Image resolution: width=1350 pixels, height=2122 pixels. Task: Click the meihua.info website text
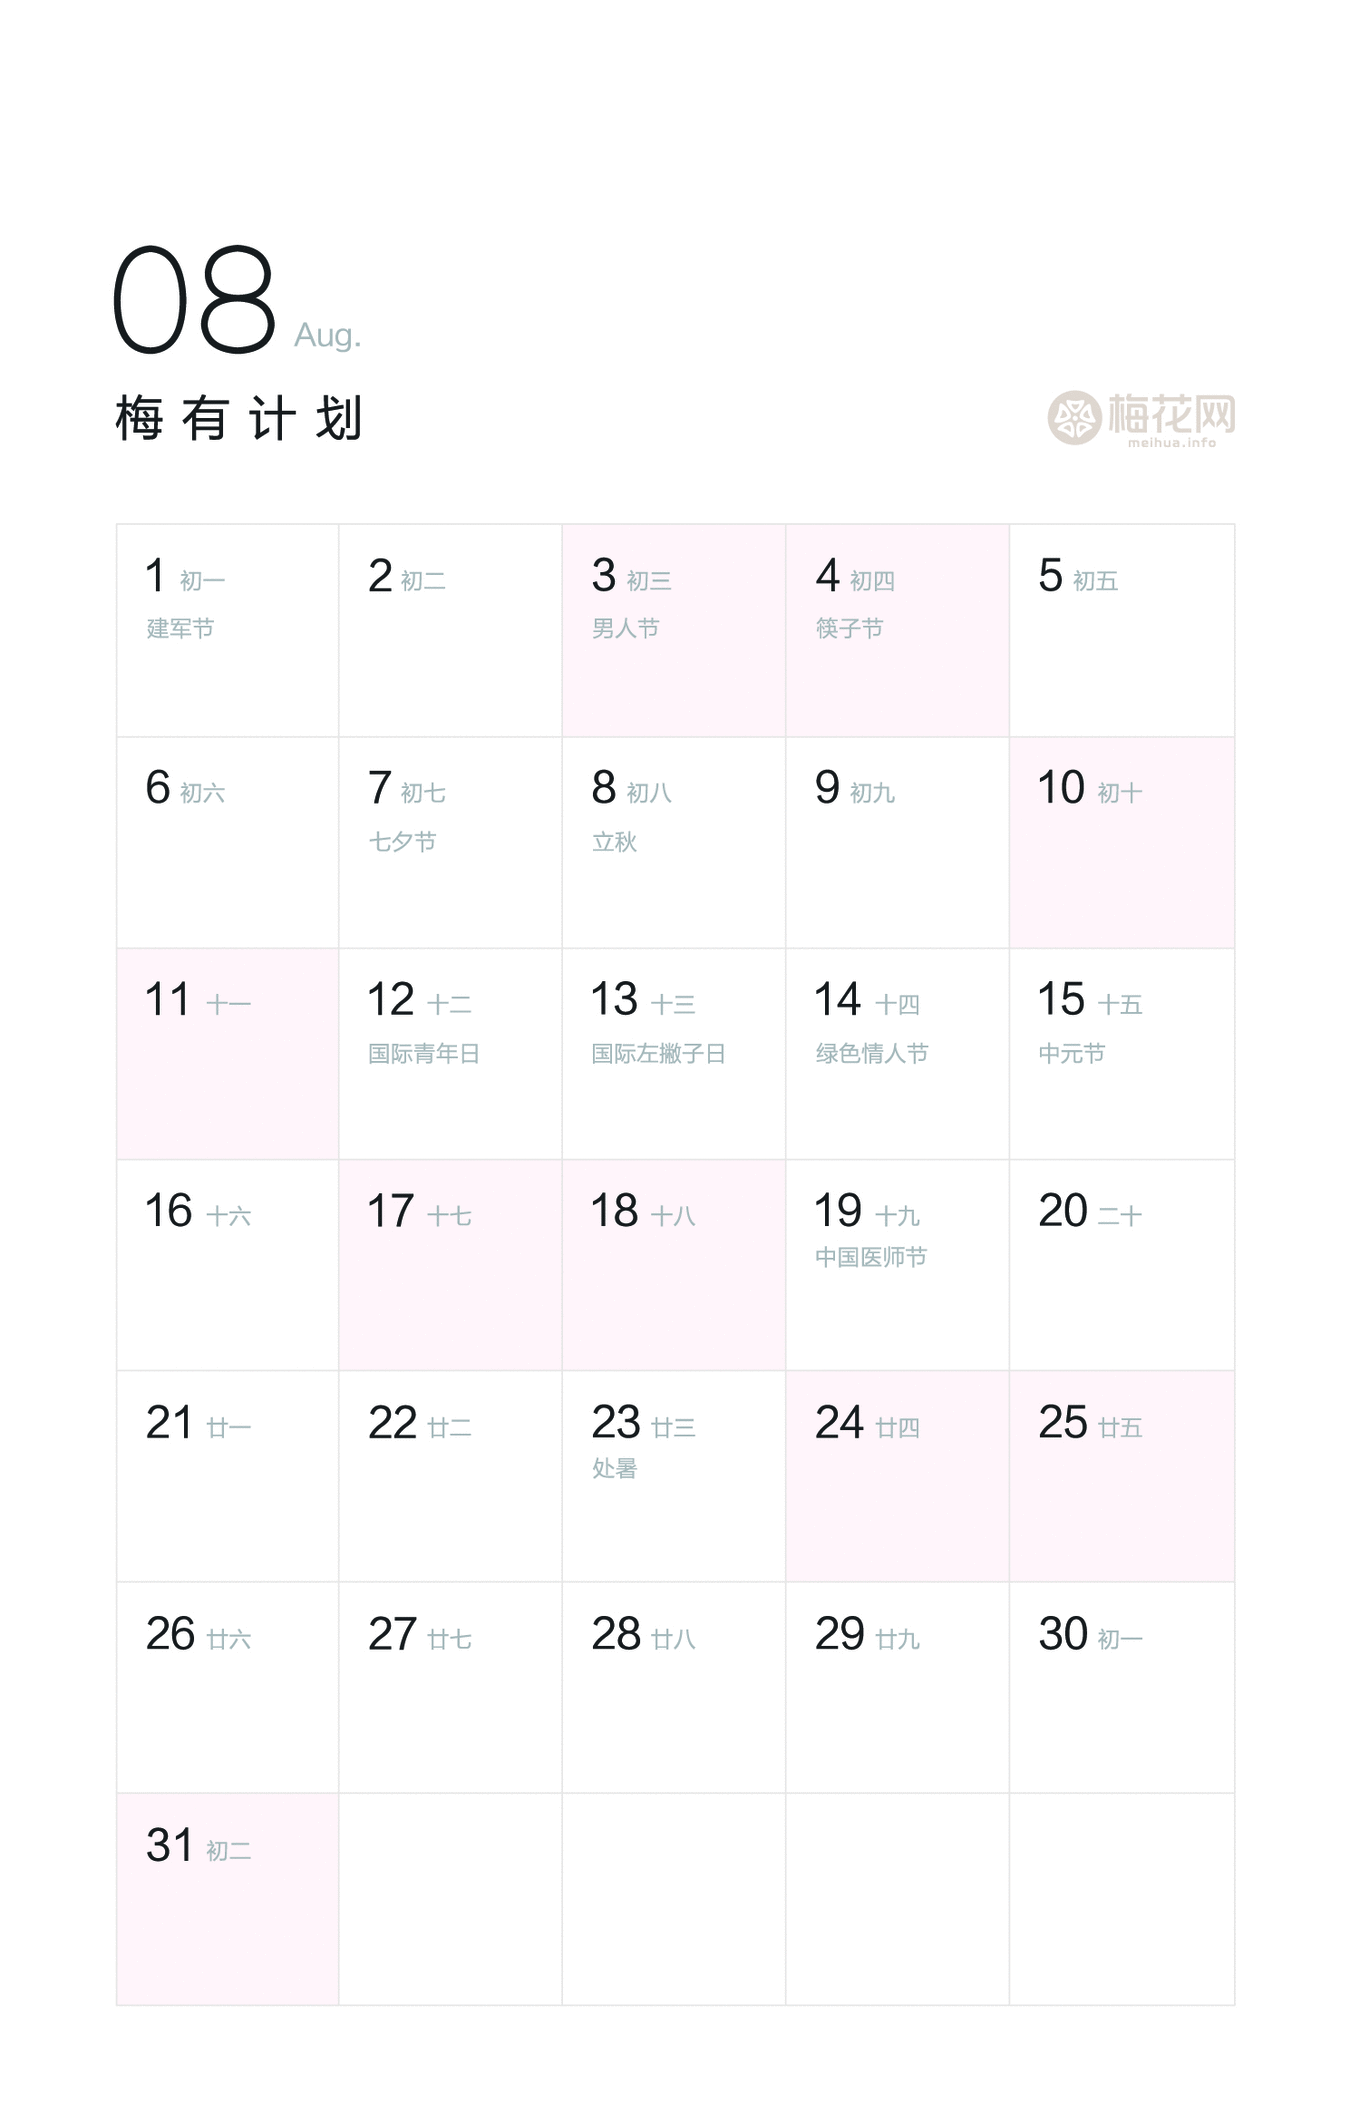tap(1171, 443)
